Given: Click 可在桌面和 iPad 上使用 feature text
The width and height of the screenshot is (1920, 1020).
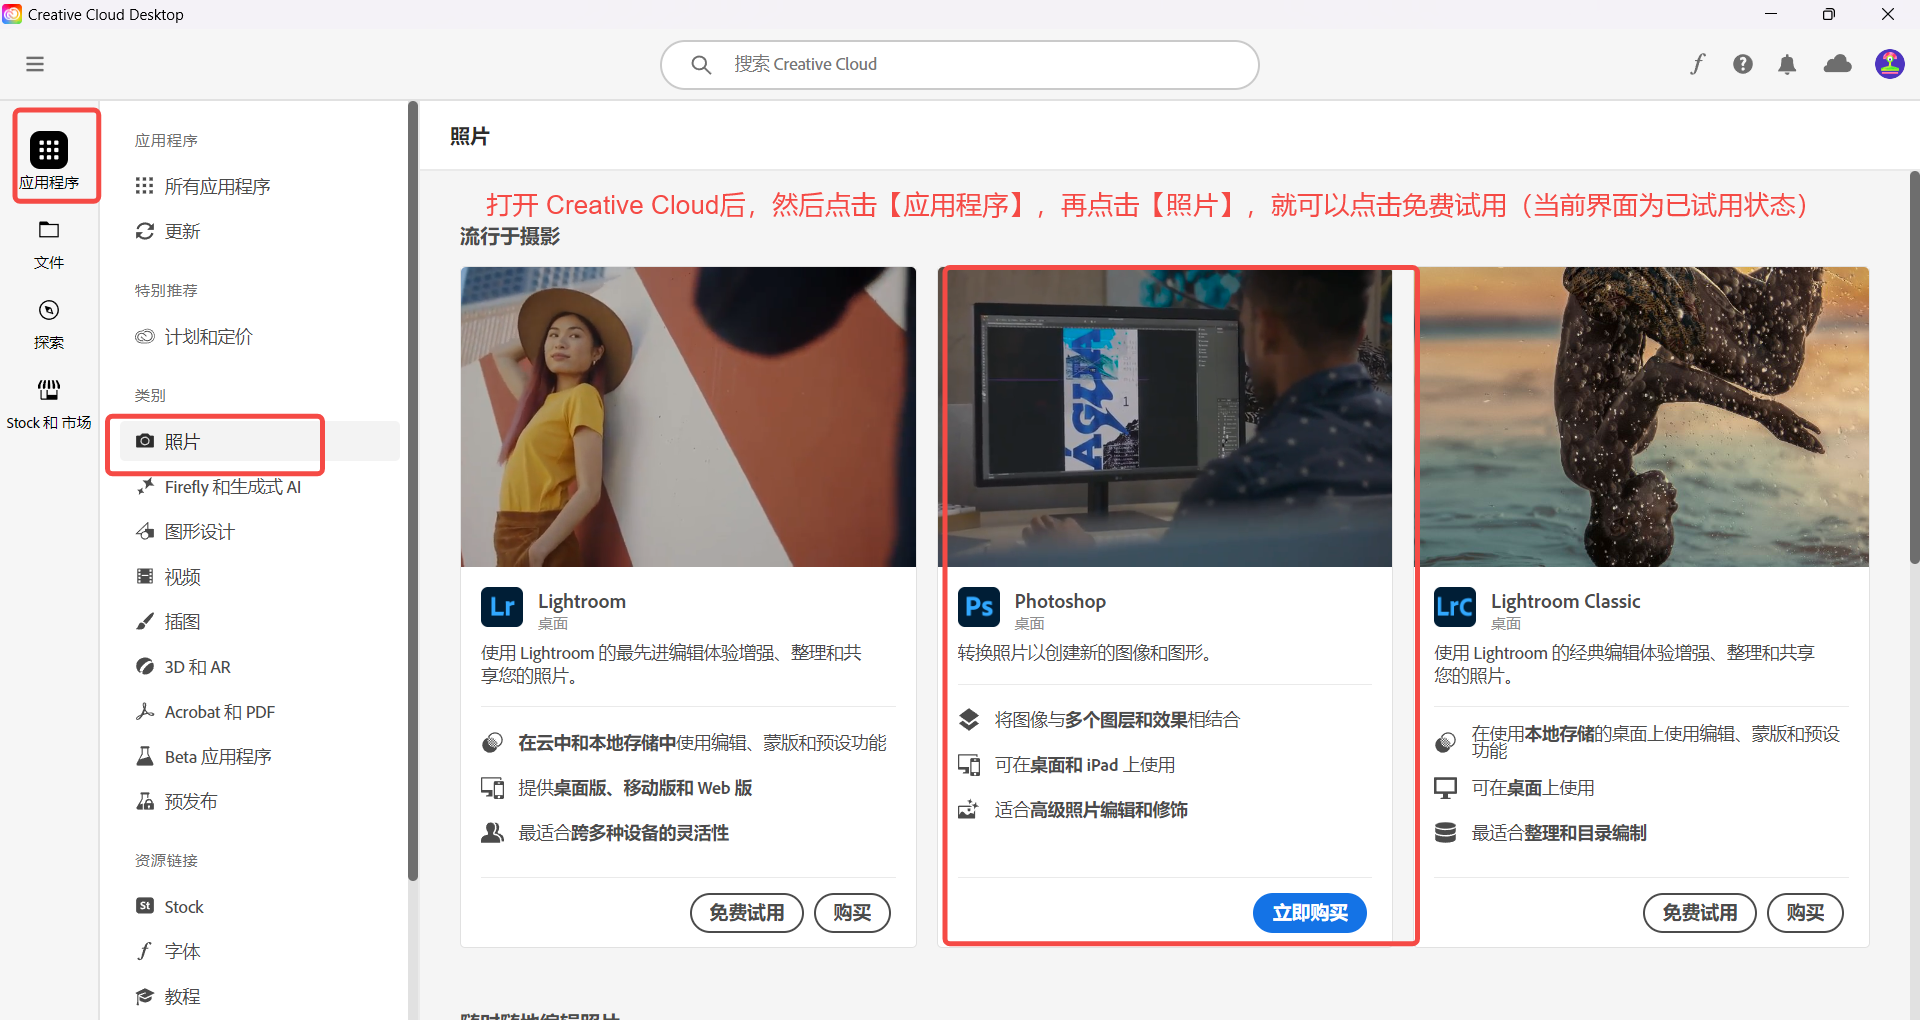Looking at the screenshot, I should pos(1085,765).
